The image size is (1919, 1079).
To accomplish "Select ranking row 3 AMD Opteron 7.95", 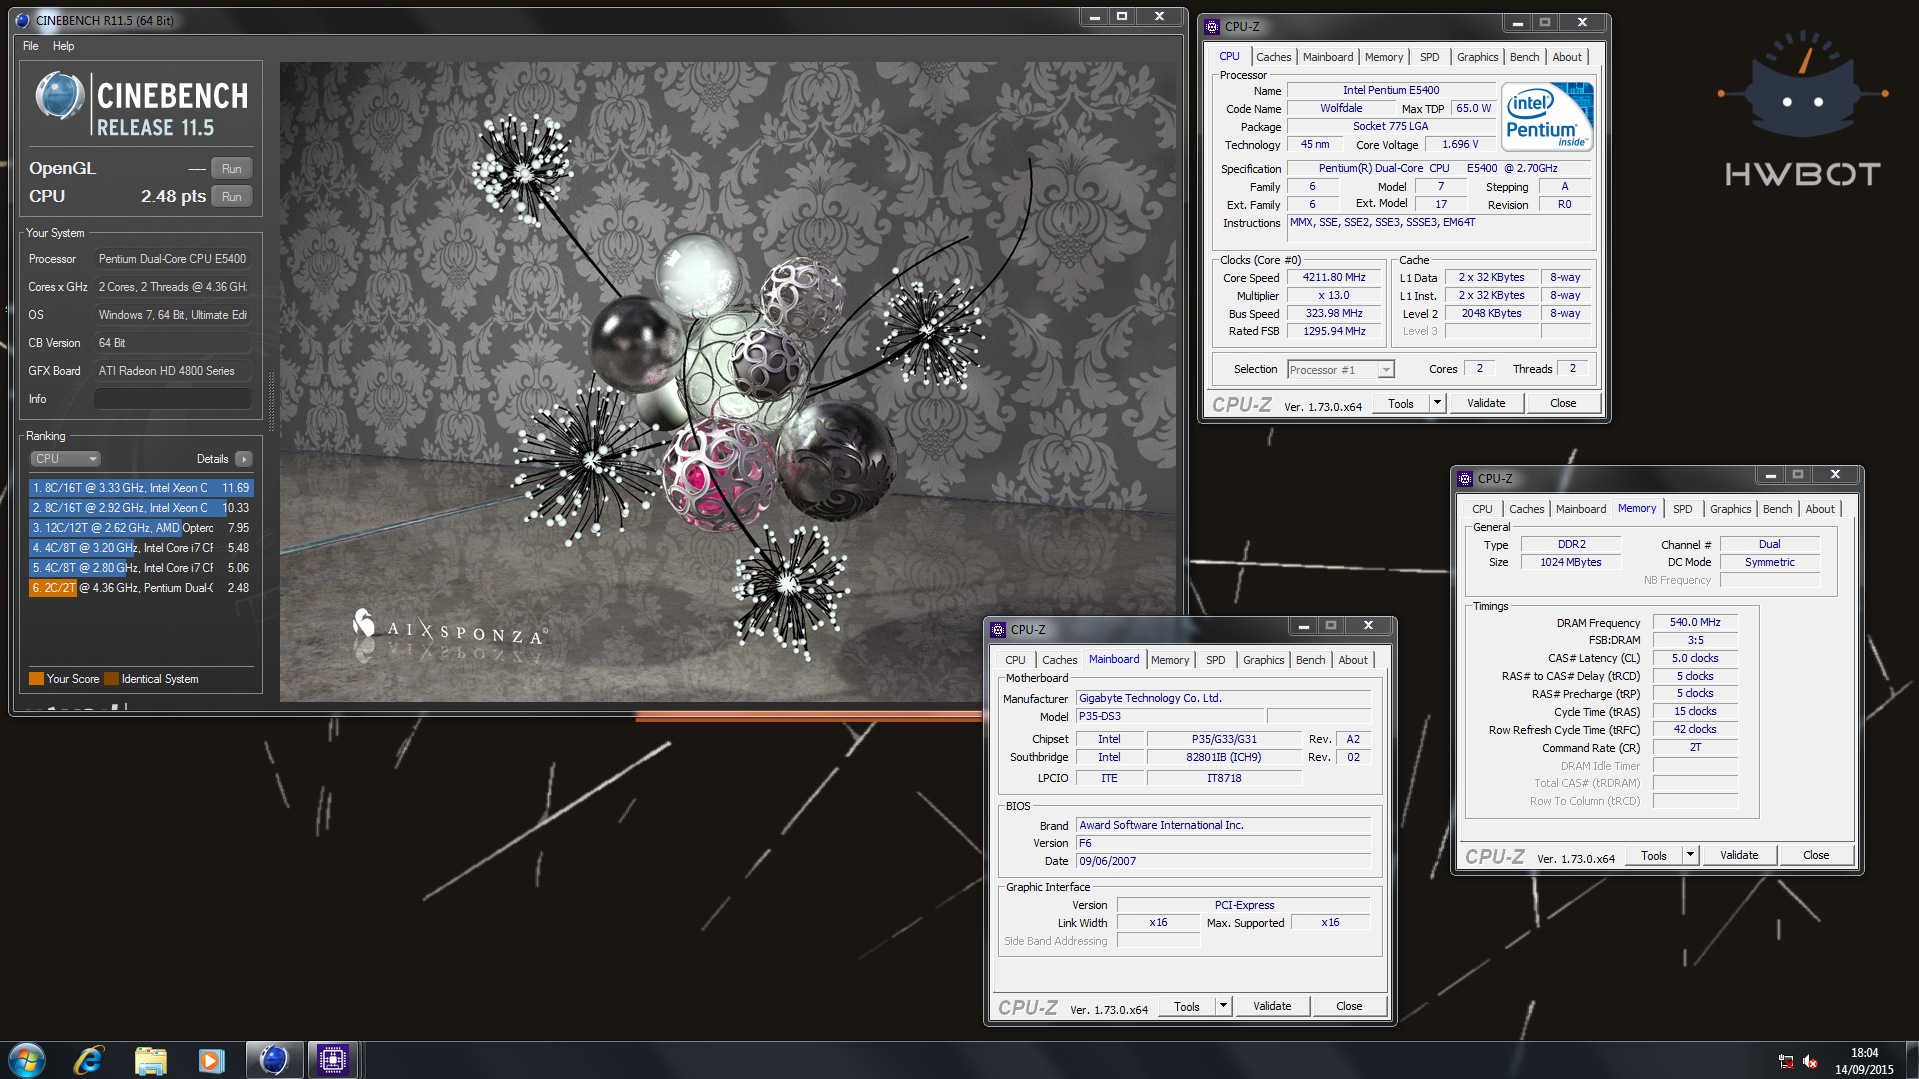I will point(141,528).
